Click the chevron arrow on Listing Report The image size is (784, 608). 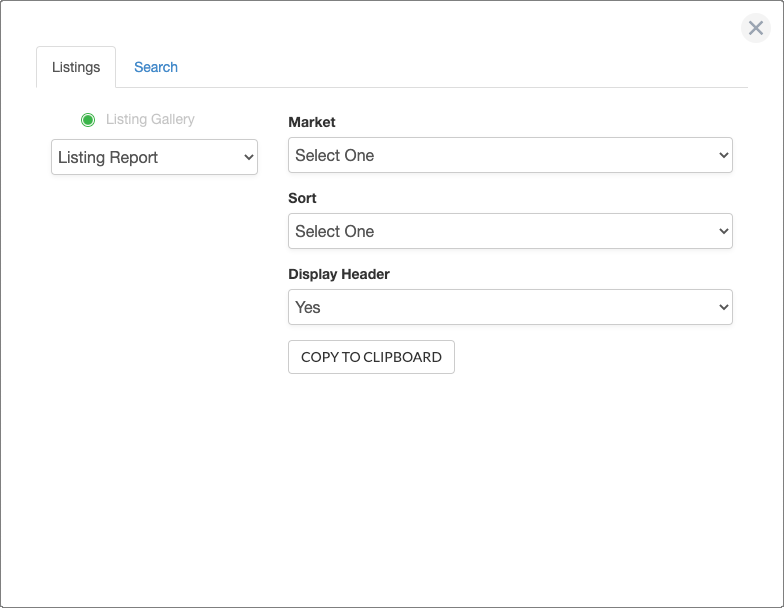point(248,157)
